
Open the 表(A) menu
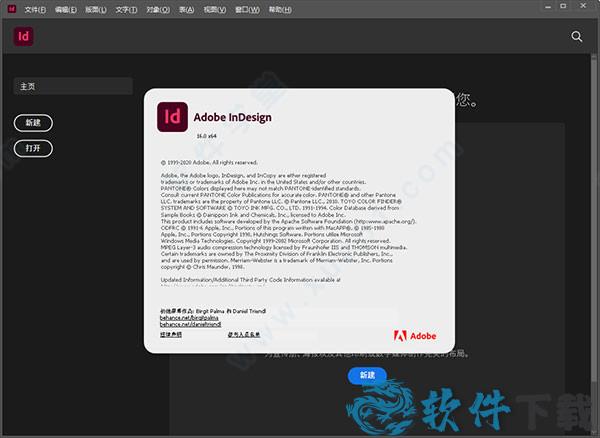pos(186,10)
